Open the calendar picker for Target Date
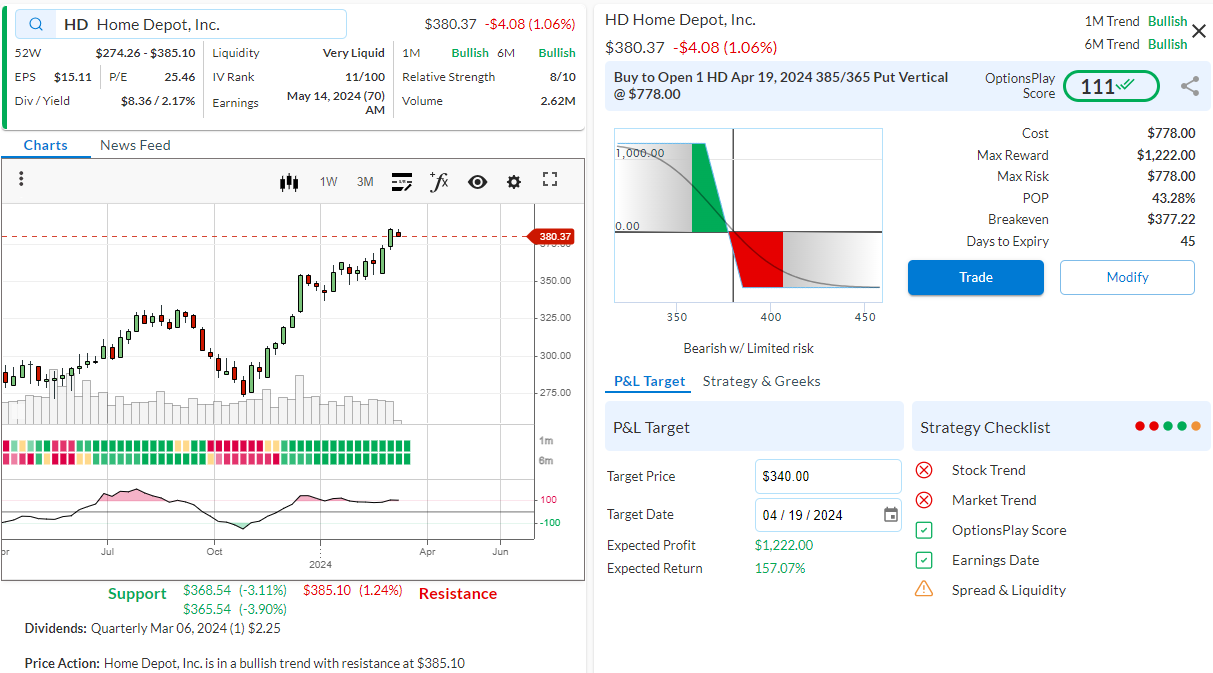The width and height of the screenshot is (1213, 673). (x=891, y=515)
